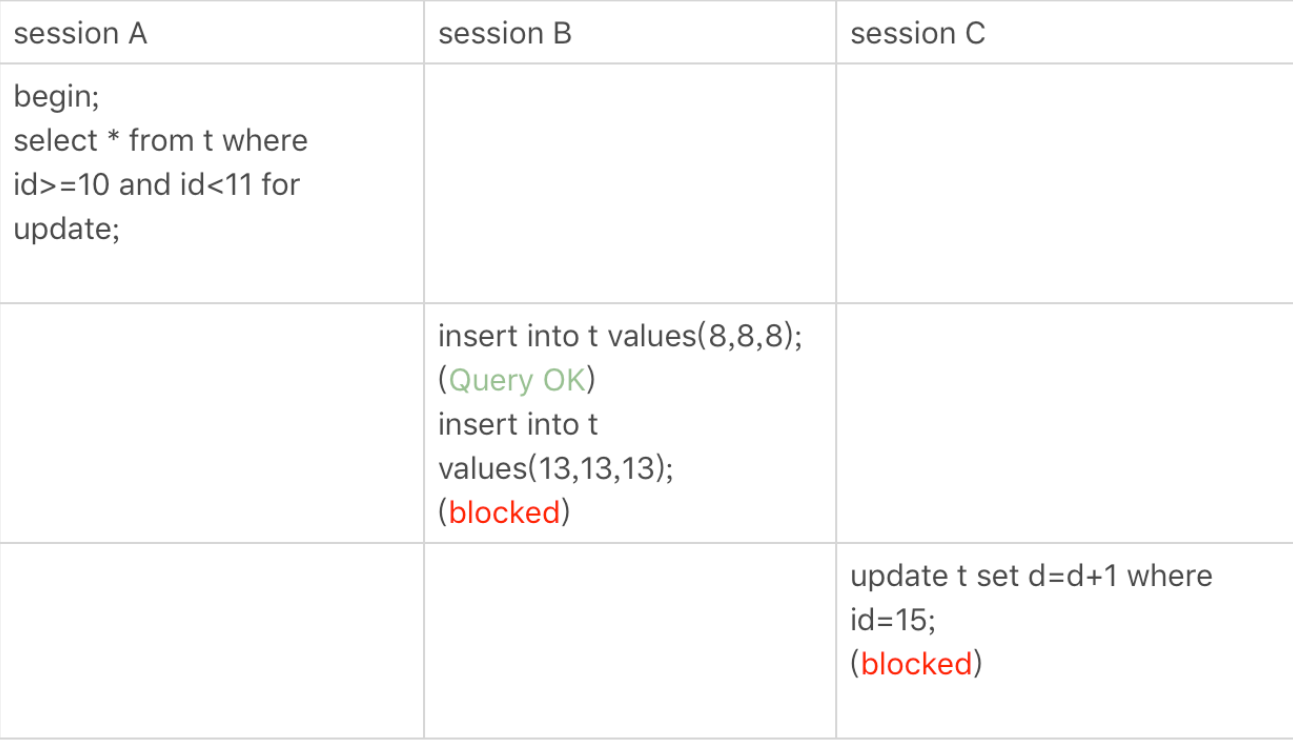Image resolution: width=1293 pixels, height=744 pixels.
Task: Click empty session C cell in the insert row
Action: click(1064, 423)
